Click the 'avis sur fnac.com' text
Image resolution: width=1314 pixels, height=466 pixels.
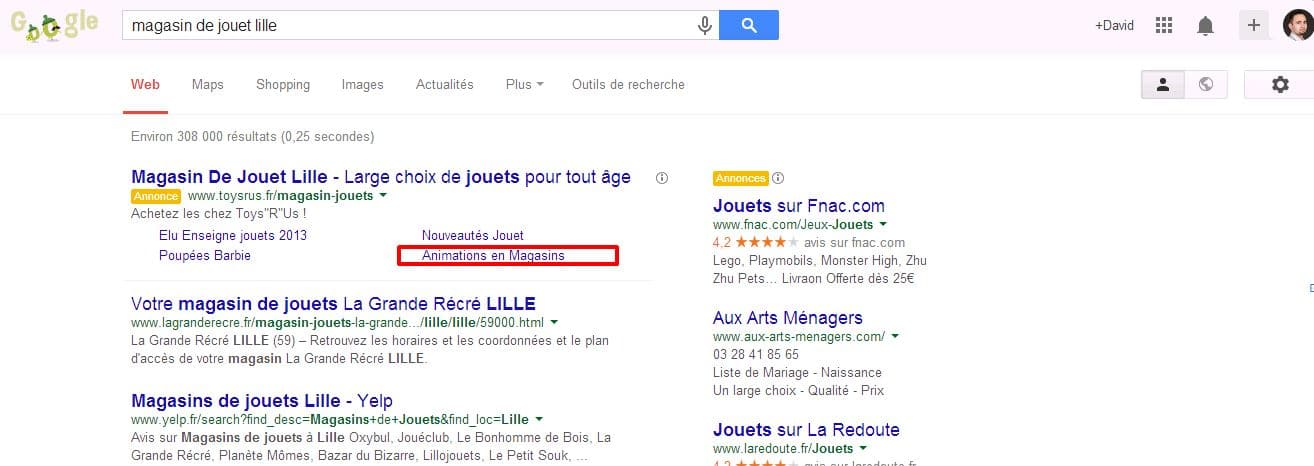pyautogui.click(x=854, y=243)
